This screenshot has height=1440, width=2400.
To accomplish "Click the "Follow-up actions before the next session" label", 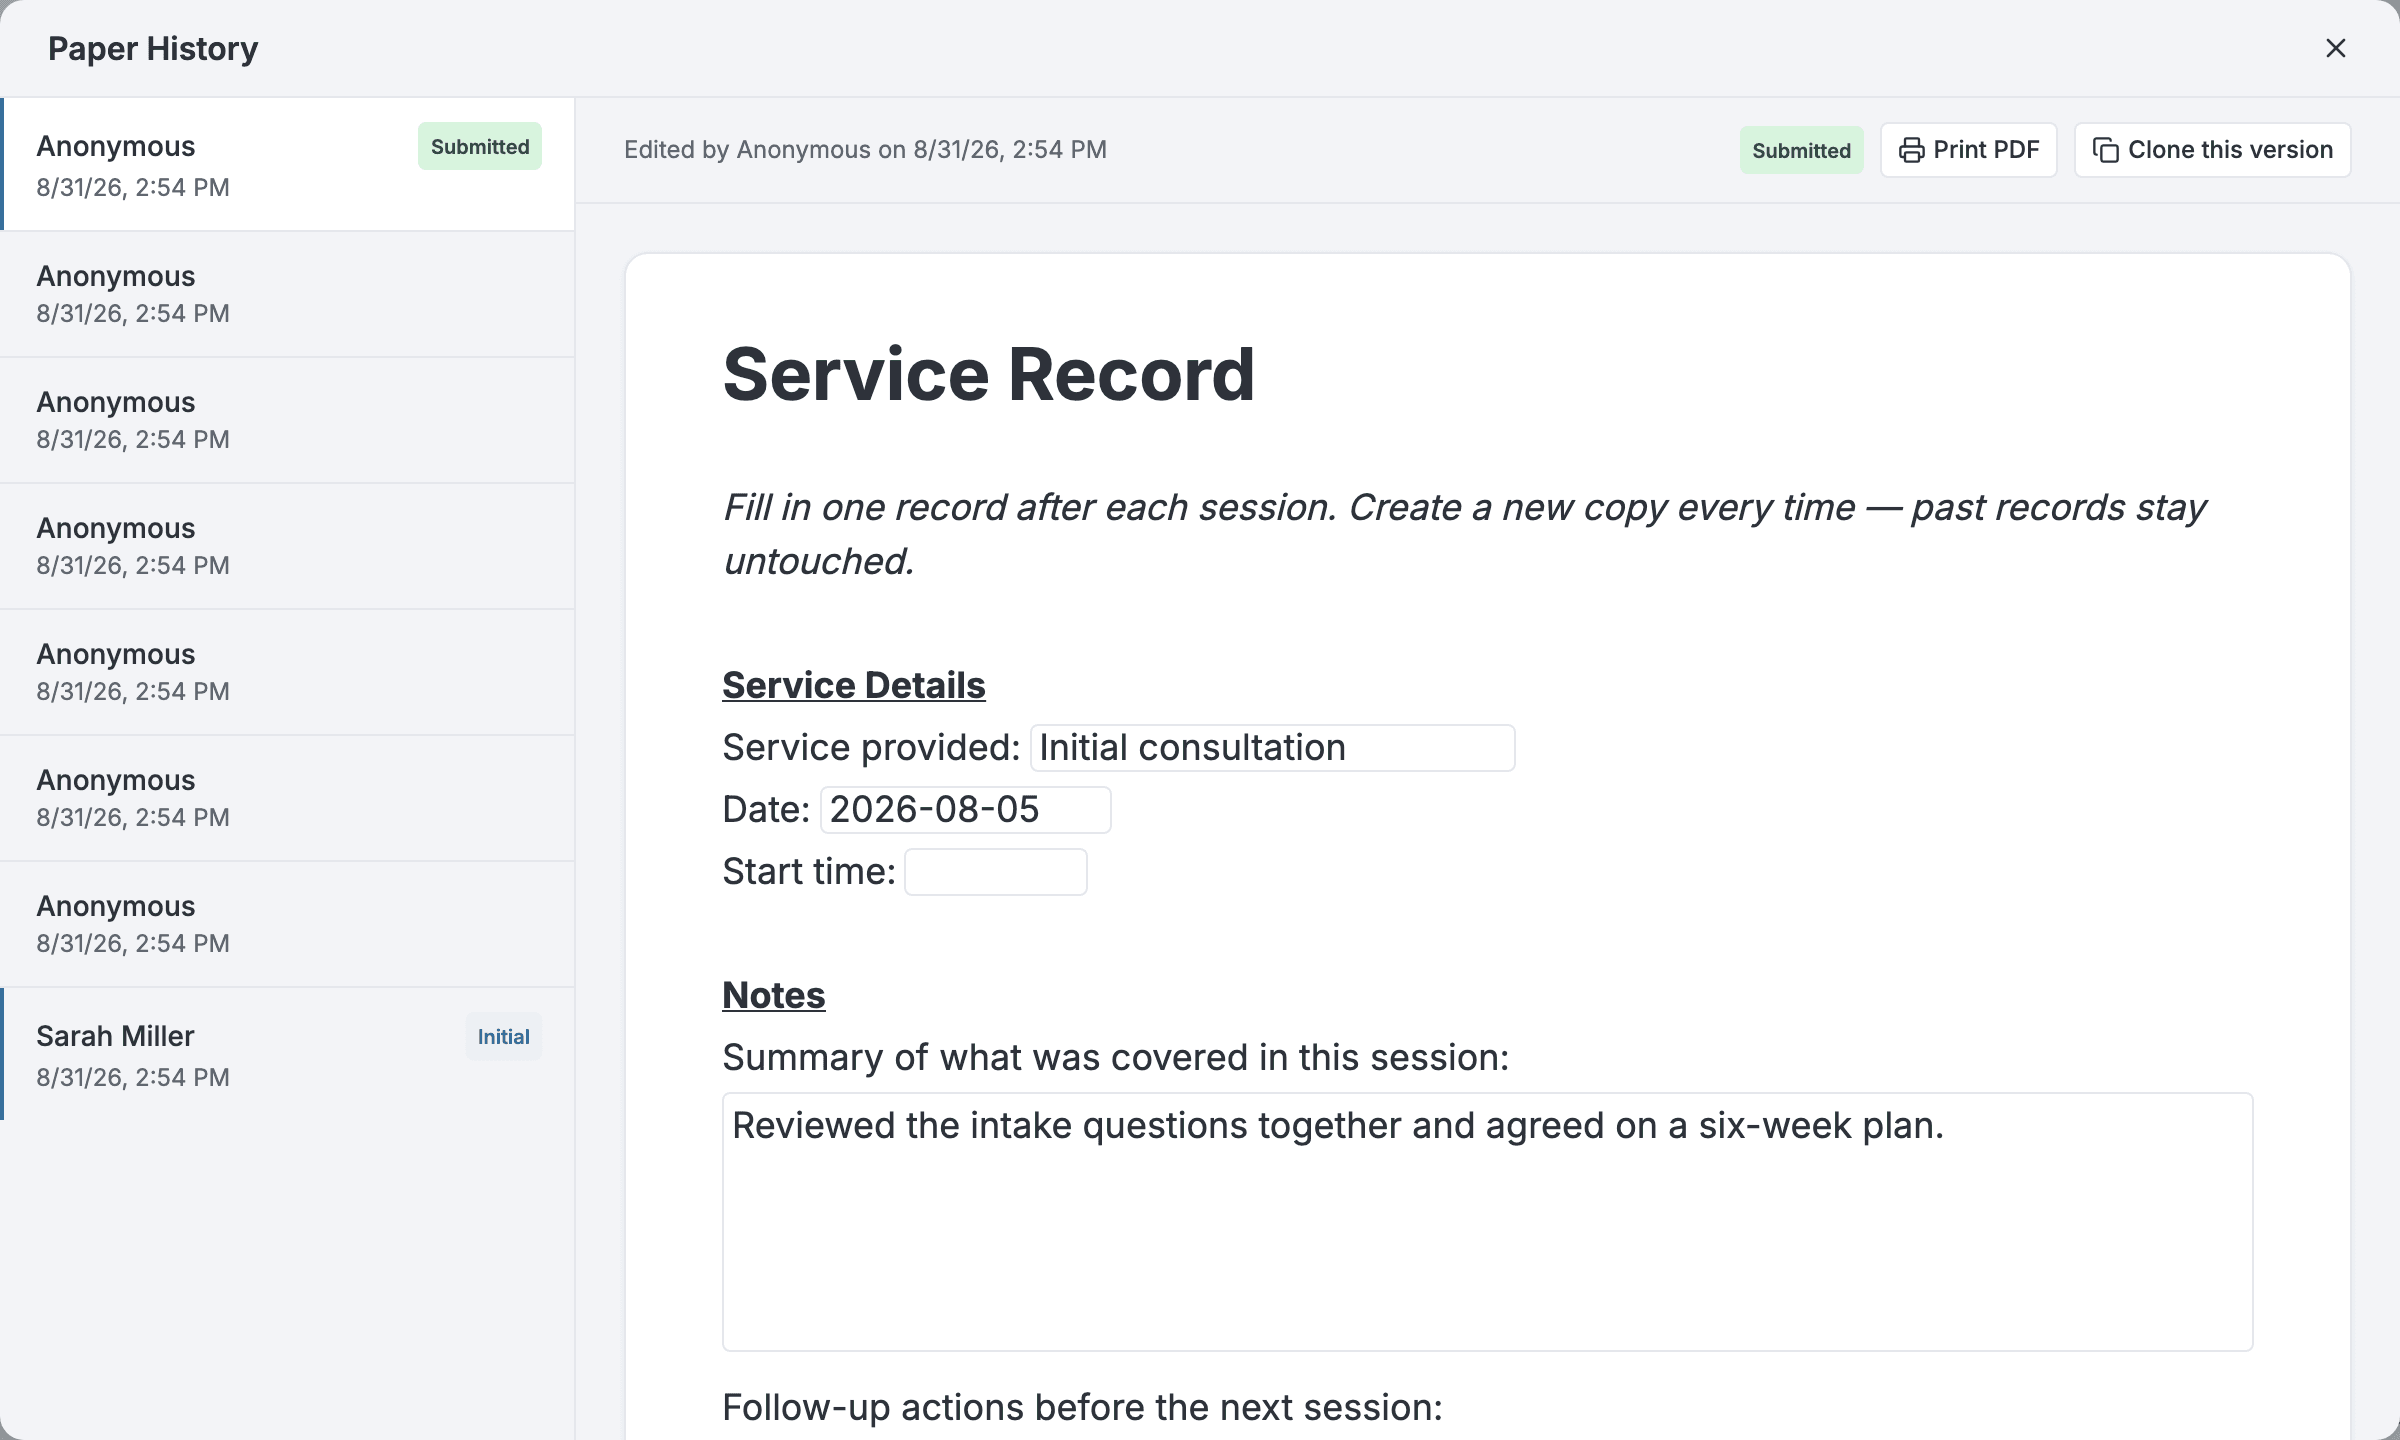I will [x=1083, y=1407].
